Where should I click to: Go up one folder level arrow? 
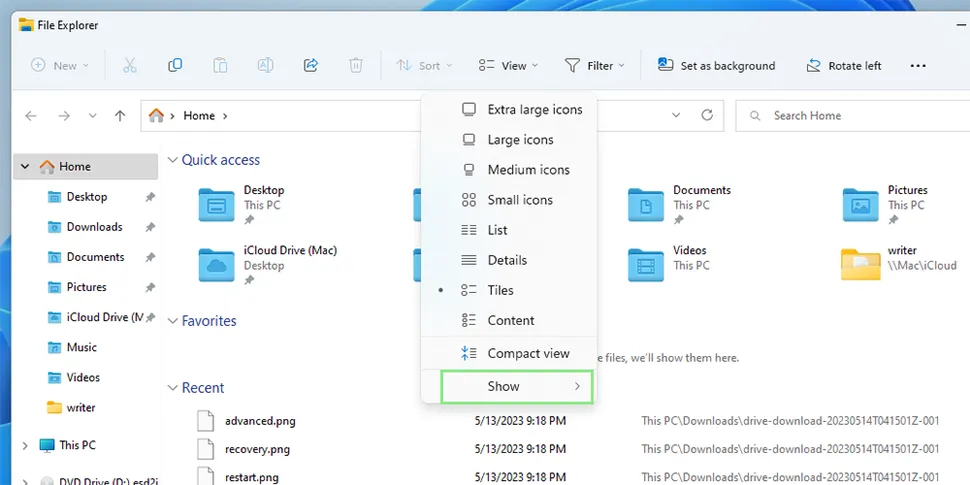pyautogui.click(x=120, y=116)
